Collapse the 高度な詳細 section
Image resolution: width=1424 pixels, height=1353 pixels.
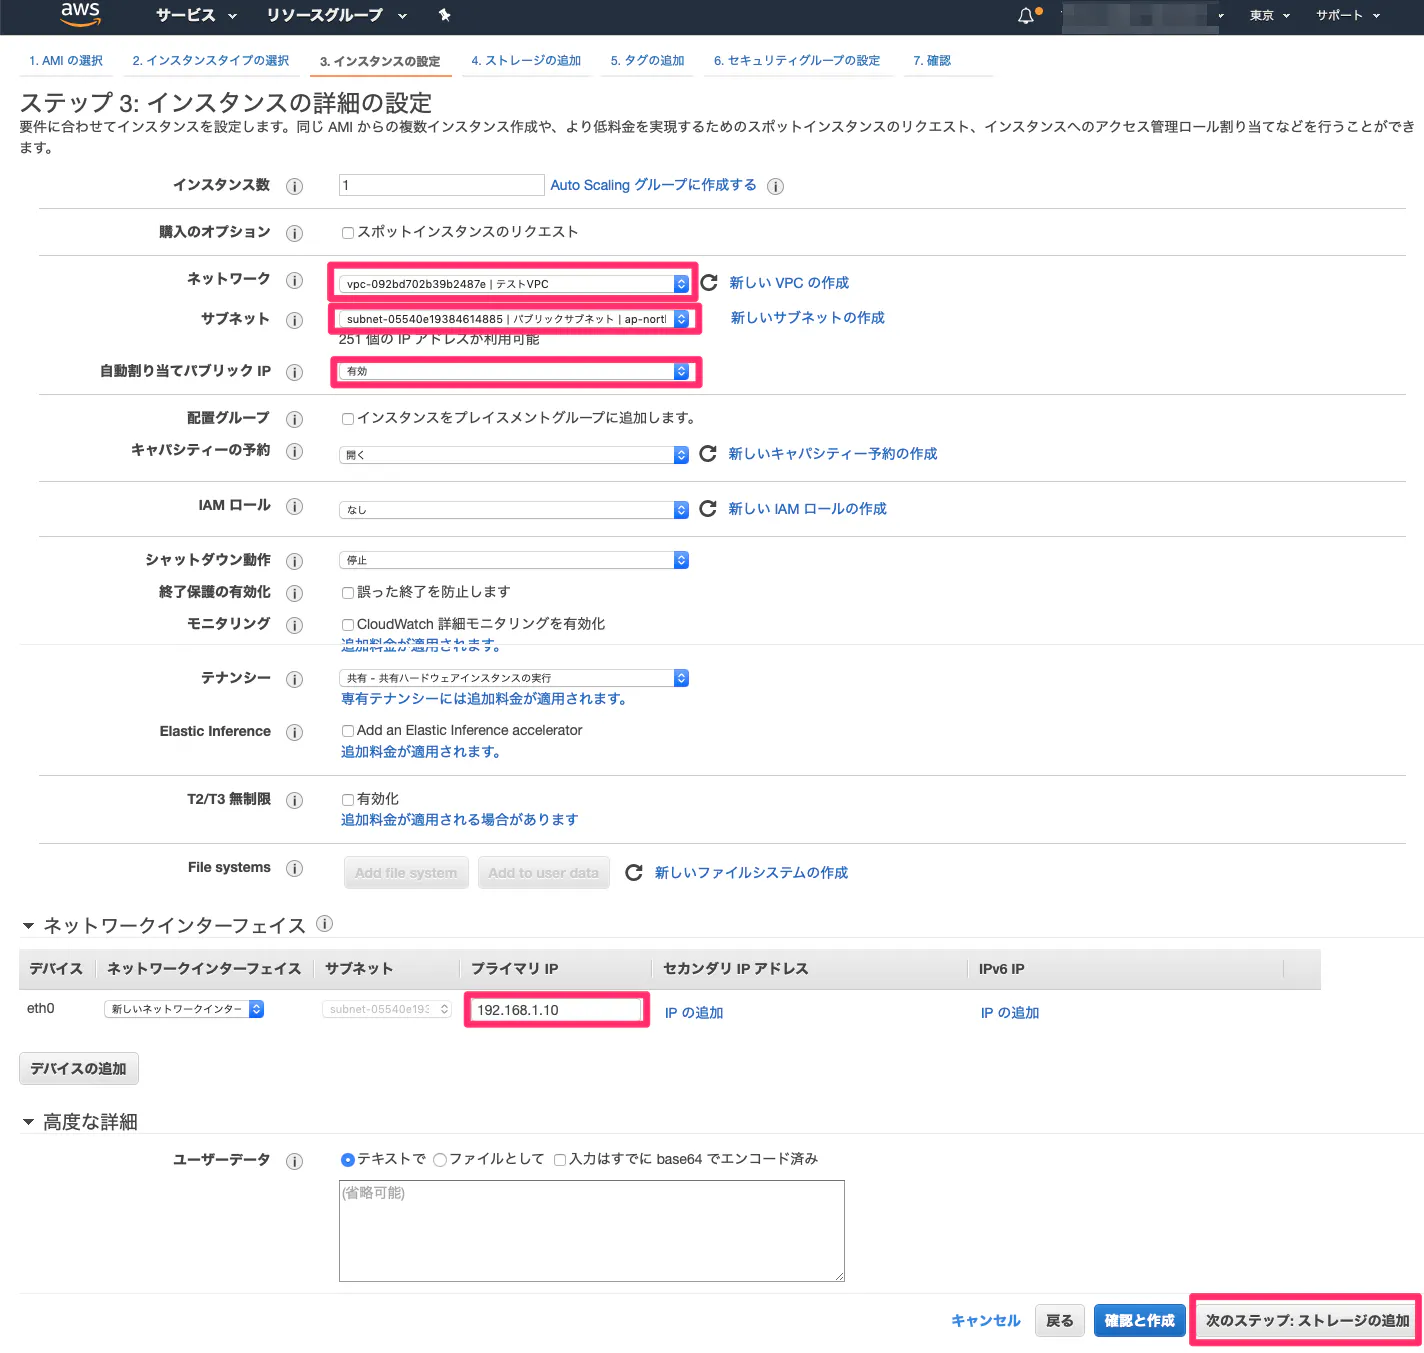pos(28,1122)
